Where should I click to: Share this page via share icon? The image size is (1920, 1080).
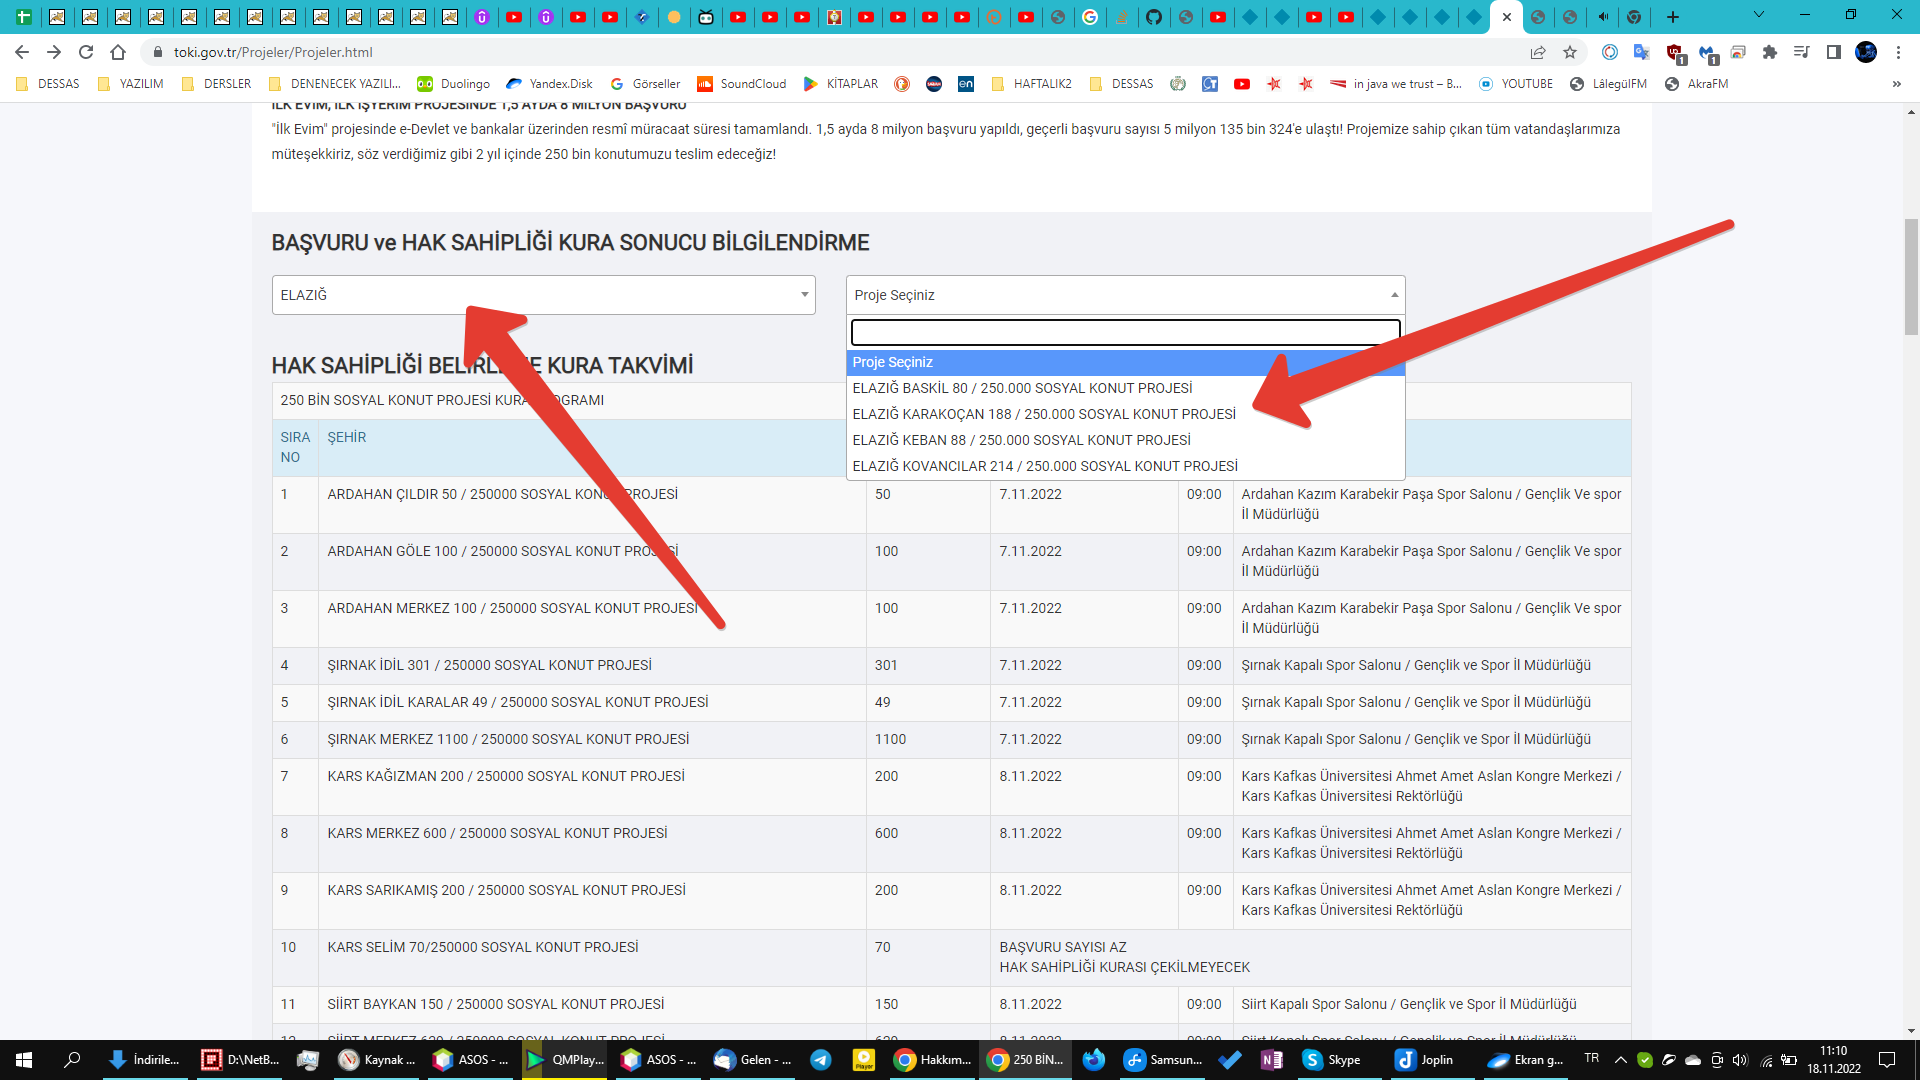point(1538,52)
